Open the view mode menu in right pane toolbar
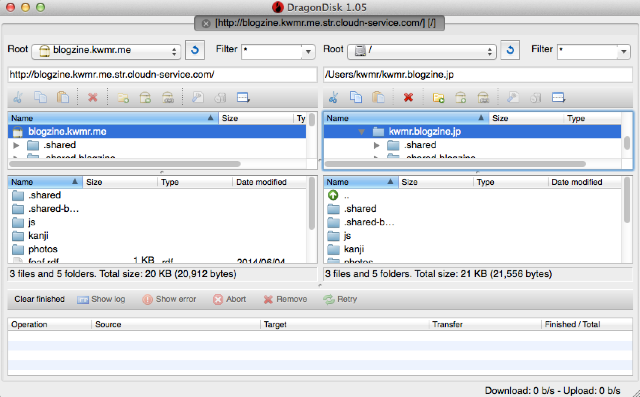The height and width of the screenshot is (397, 640). pyautogui.click(x=559, y=98)
